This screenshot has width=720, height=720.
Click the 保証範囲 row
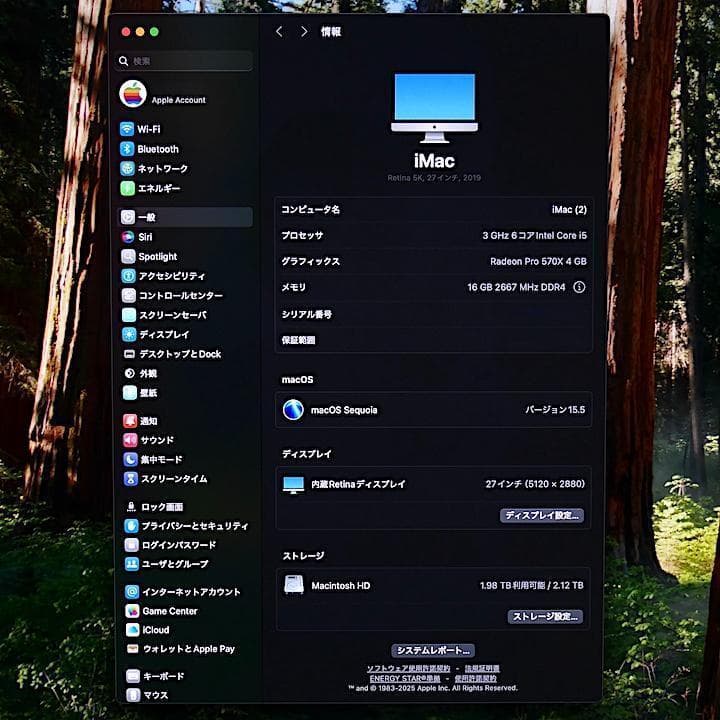[433, 340]
